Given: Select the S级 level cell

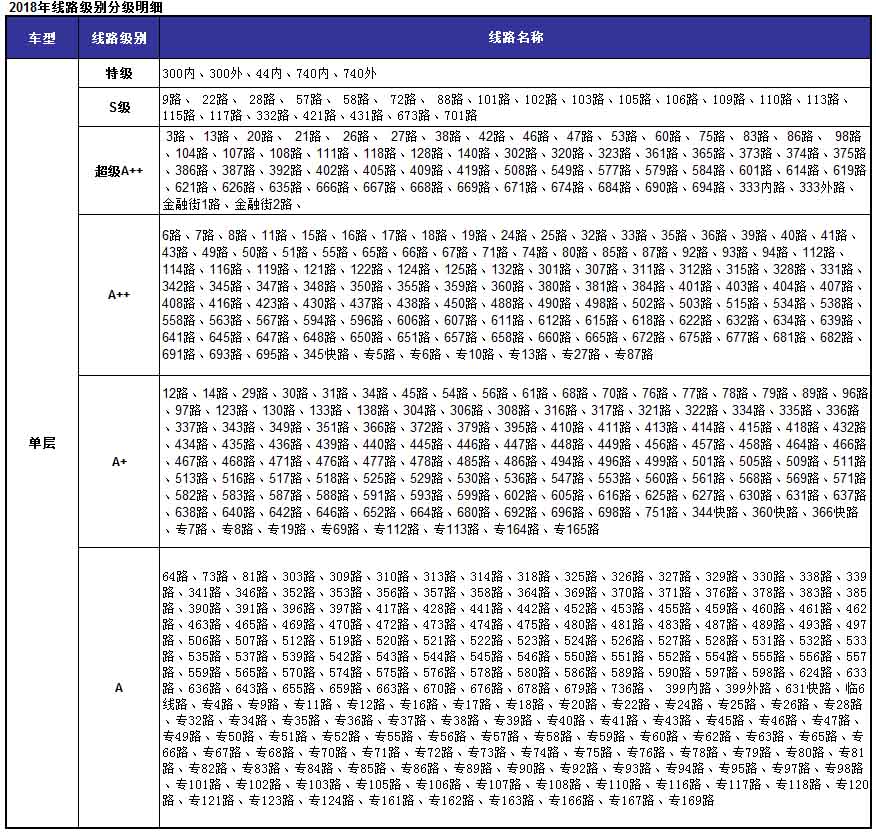Looking at the screenshot, I should click(x=119, y=107).
